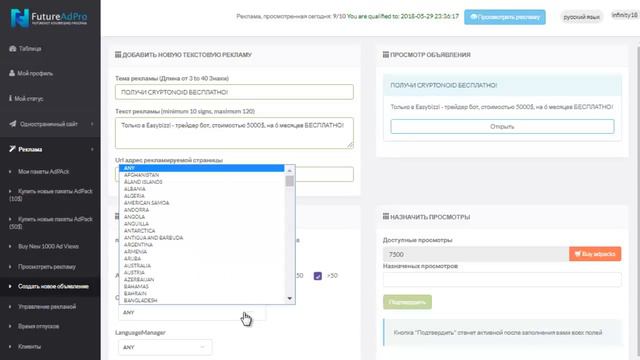This screenshot has height=360, width=640.
Task: Open Клиенты menu item
Action: [29, 347]
